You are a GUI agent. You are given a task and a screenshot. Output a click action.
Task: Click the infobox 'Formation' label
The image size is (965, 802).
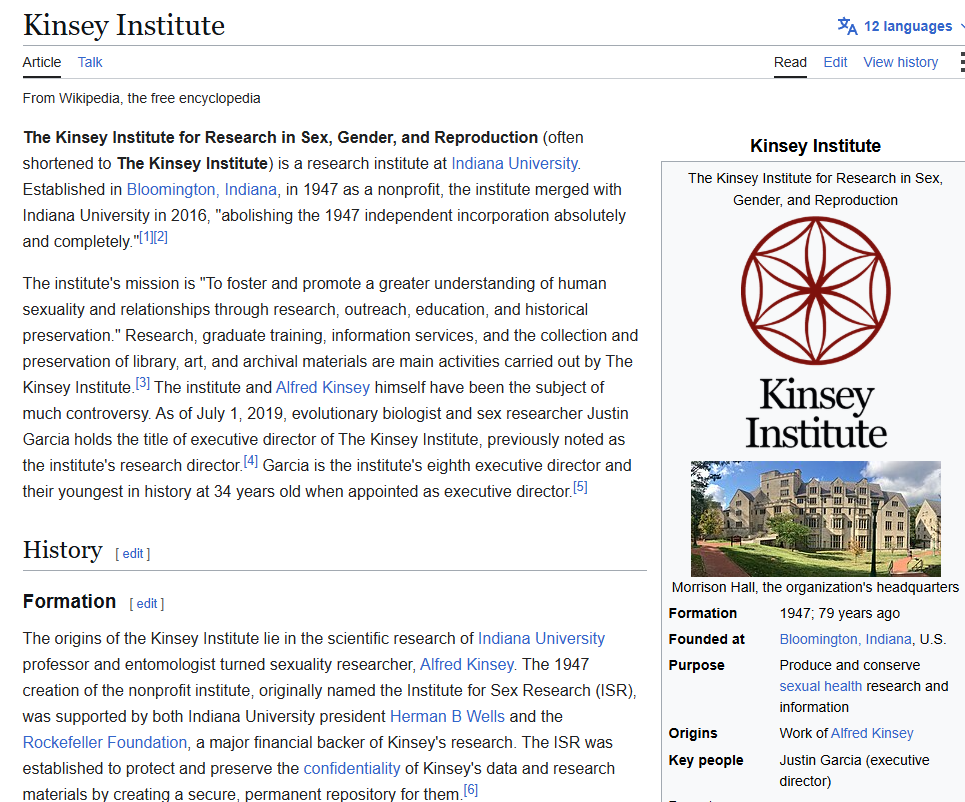(x=703, y=613)
